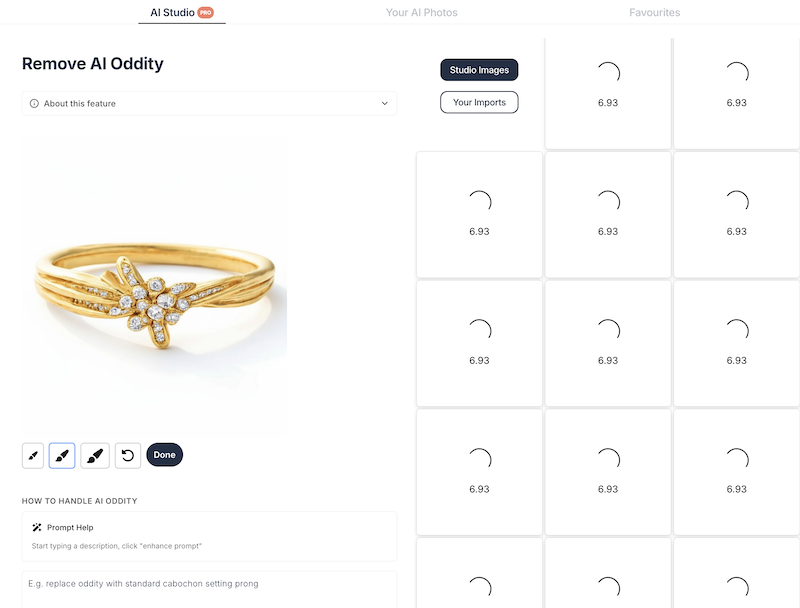The width and height of the screenshot is (800, 608).
Task: Click the Prompt Help label
Action: (x=70, y=527)
